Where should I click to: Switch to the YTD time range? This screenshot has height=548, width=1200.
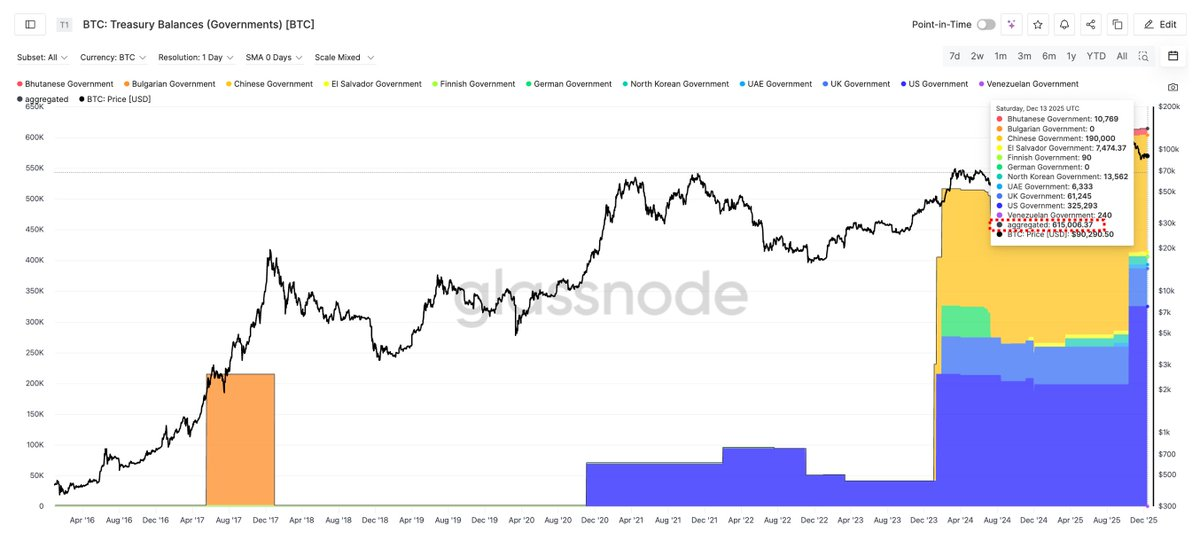point(1096,56)
